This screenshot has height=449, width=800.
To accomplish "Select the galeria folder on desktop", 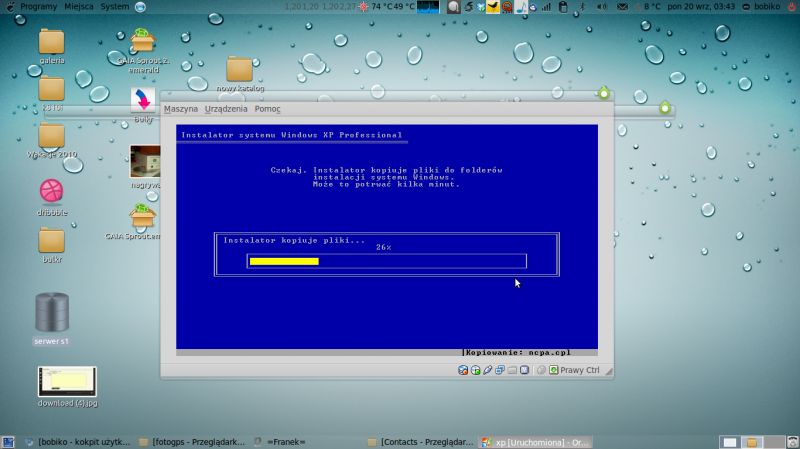I will [52, 47].
